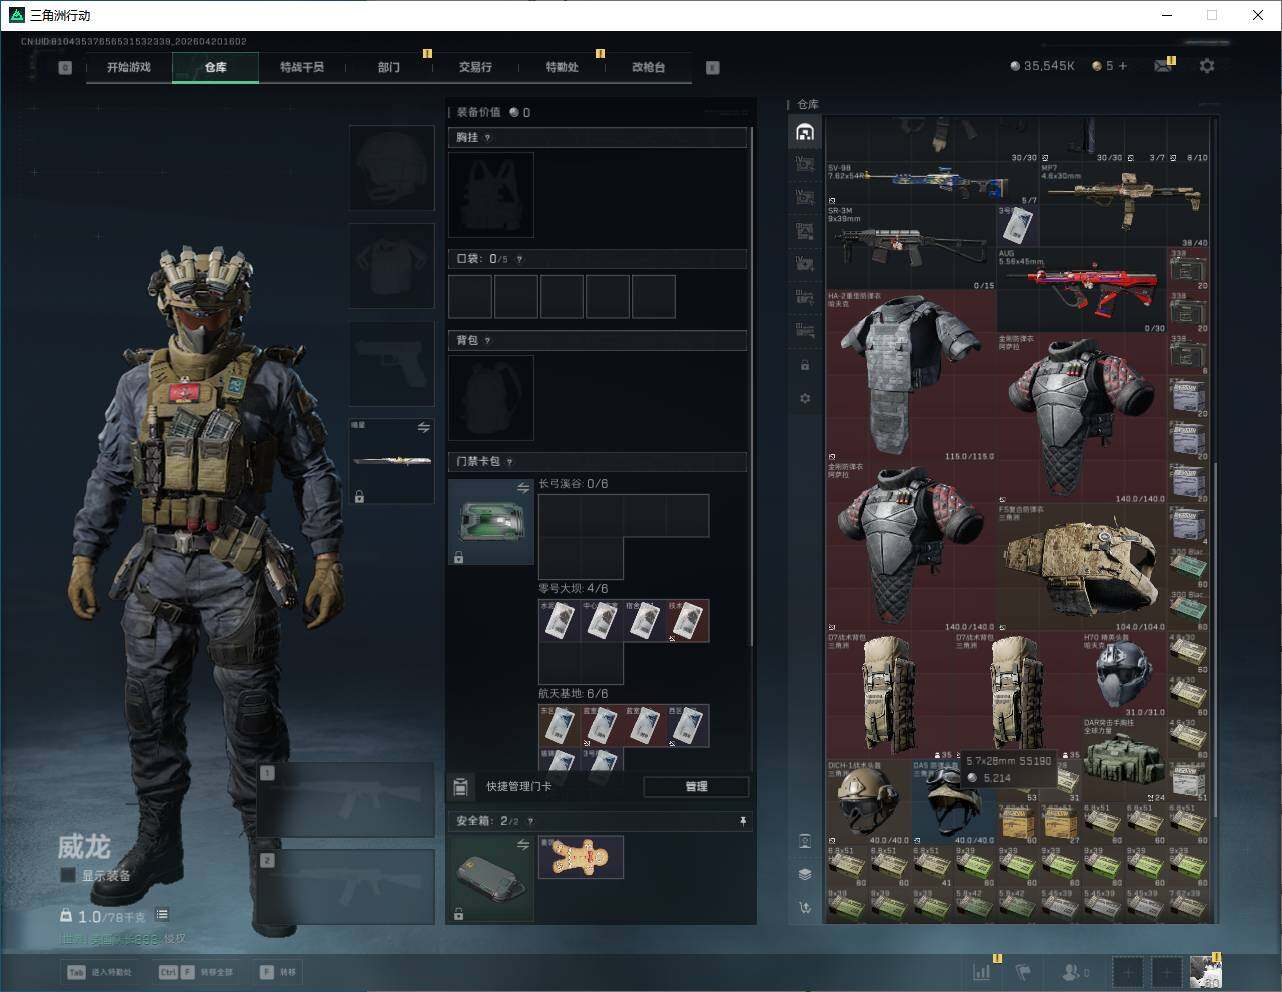Open the 背包 help question mark
Viewport: 1282px width, 992px height.
pyautogui.click(x=487, y=341)
